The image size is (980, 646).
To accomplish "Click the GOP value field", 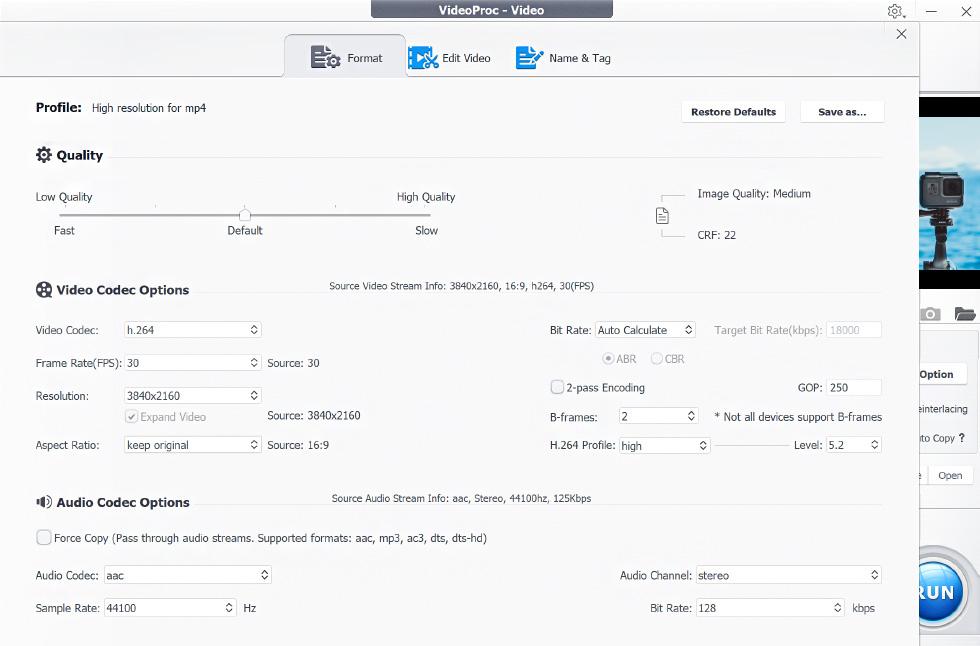I will pyautogui.click(x=854, y=387).
